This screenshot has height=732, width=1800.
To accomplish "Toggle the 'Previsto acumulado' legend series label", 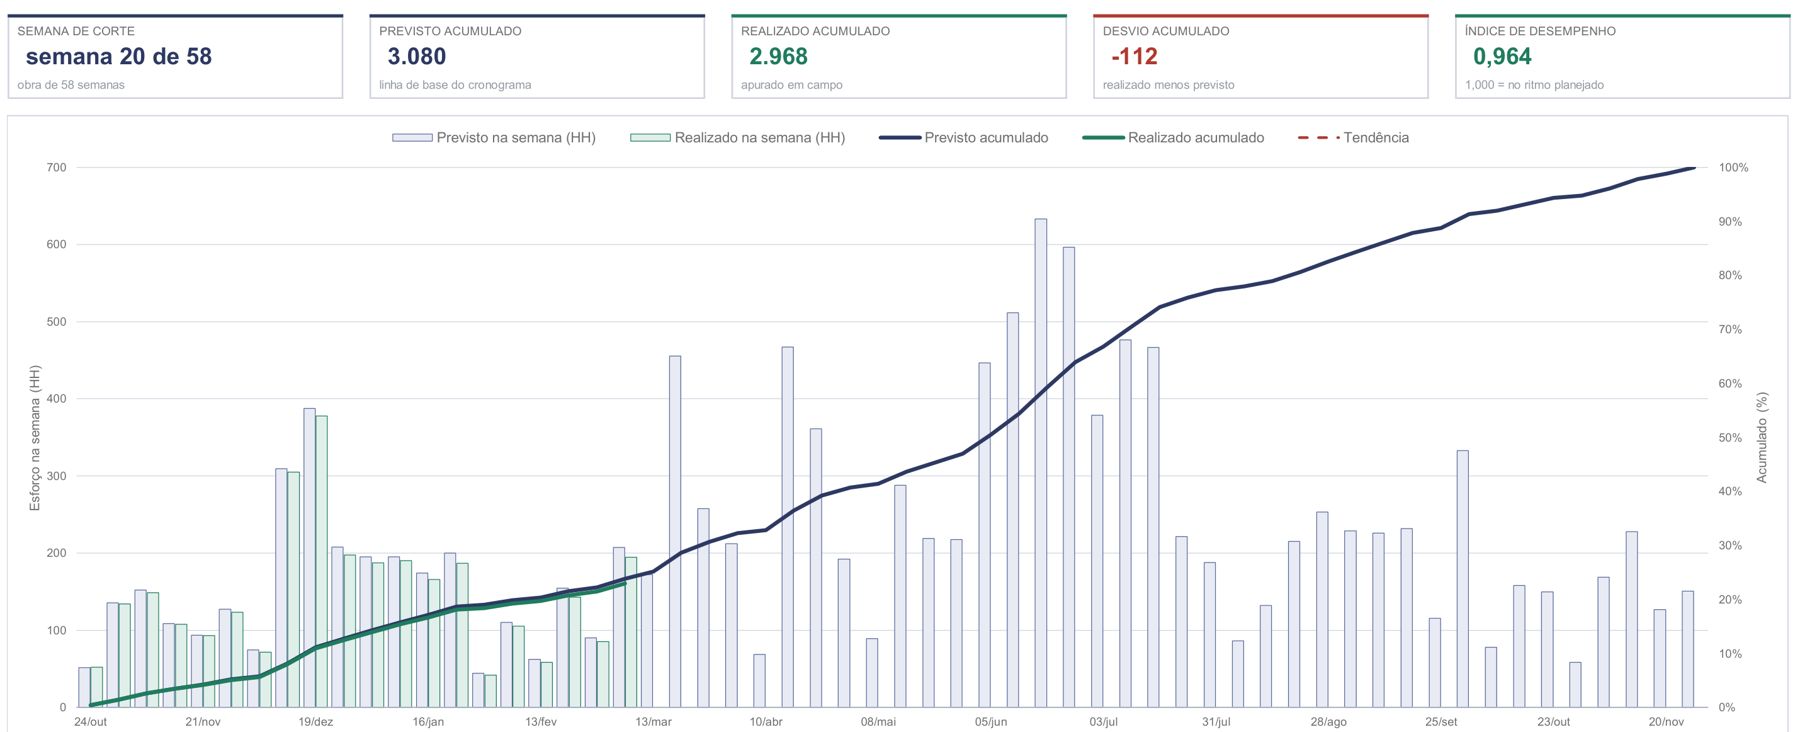I will [x=986, y=138].
